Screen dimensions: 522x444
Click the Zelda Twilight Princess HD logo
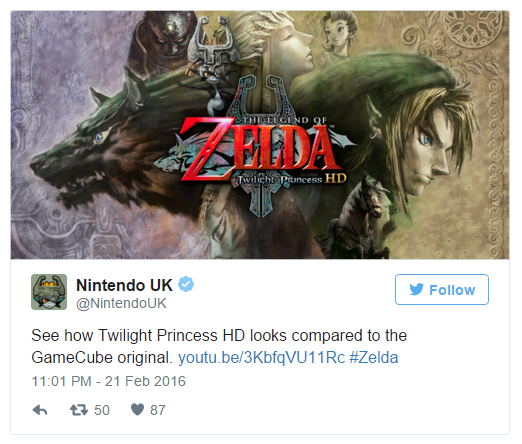pyautogui.click(x=258, y=150)
